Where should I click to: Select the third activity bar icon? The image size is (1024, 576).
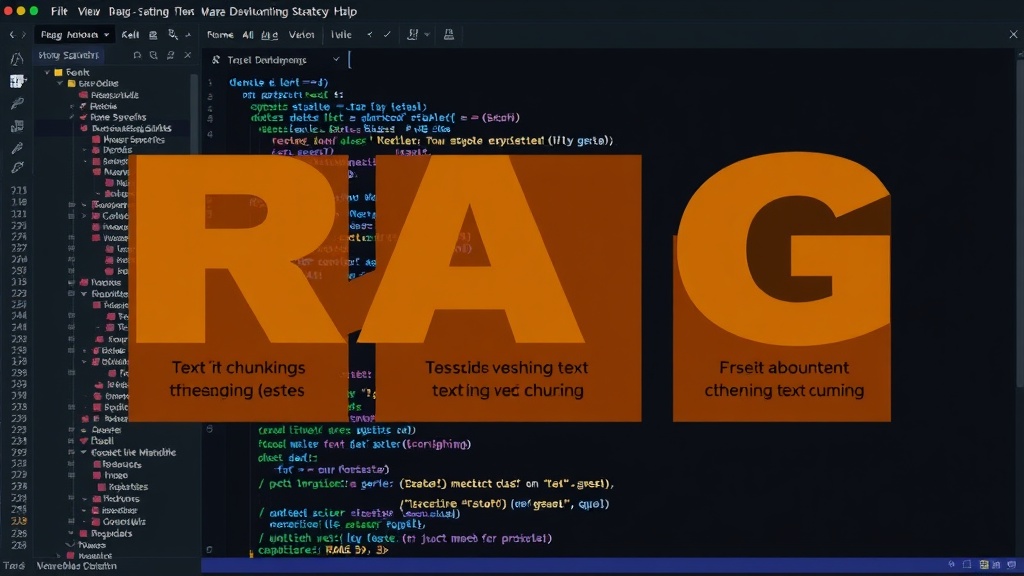(x=17, y=103)
